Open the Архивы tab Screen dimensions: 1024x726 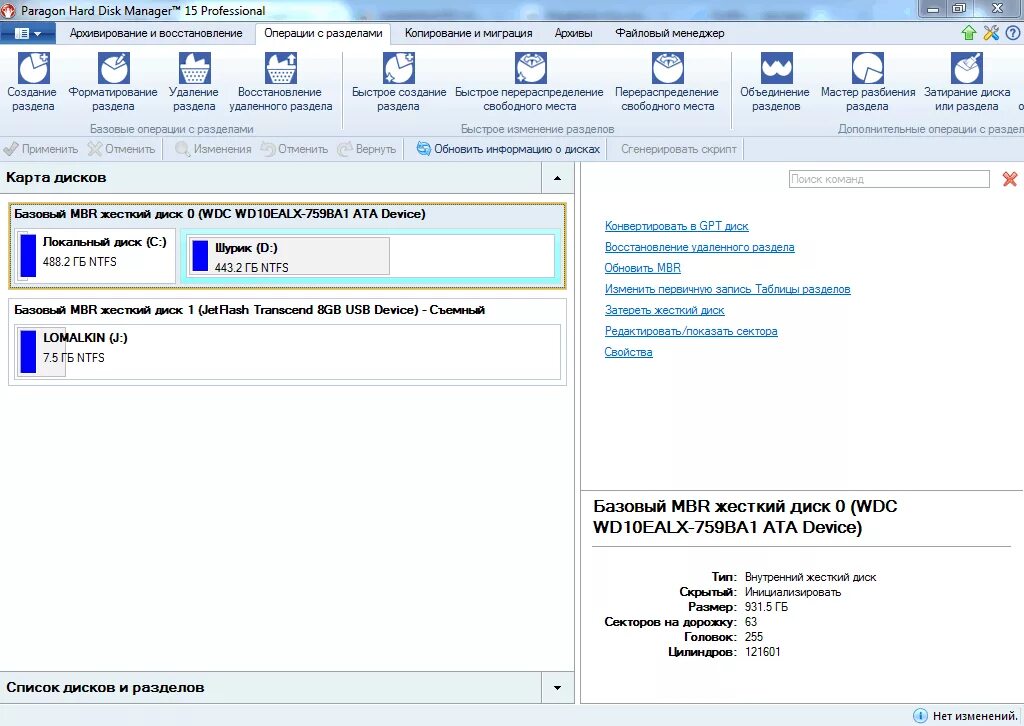coord(573,33)
